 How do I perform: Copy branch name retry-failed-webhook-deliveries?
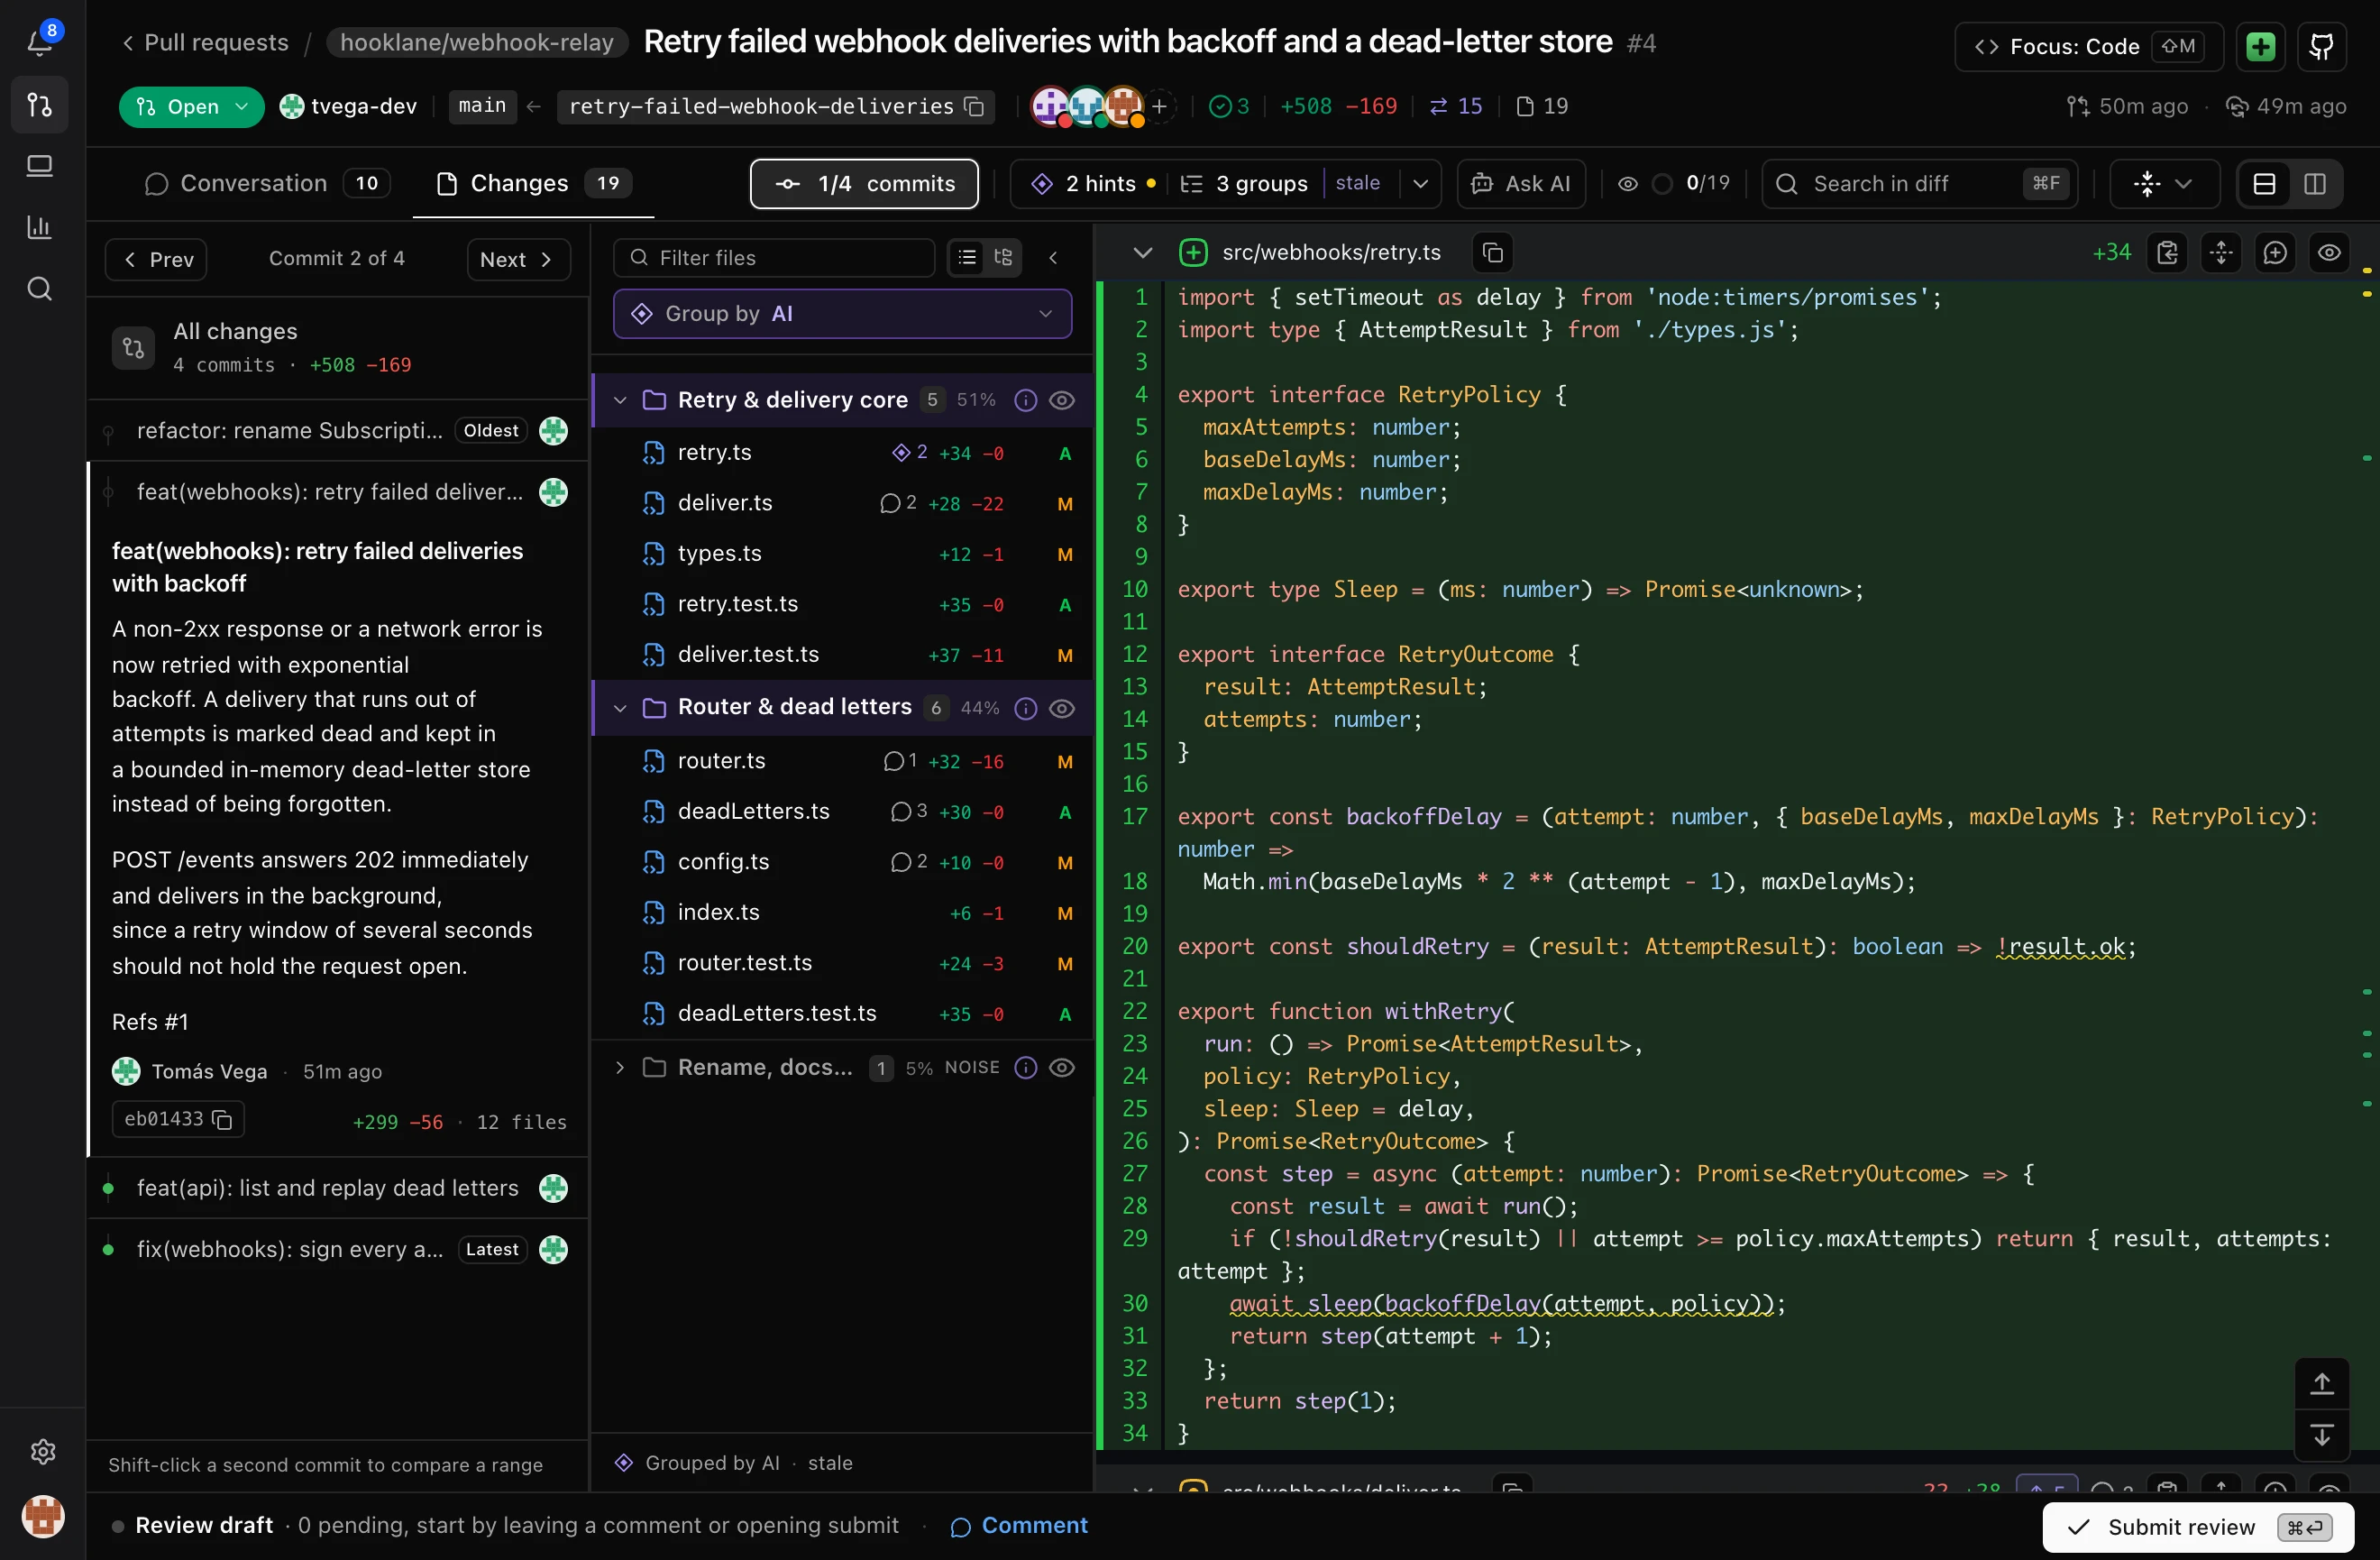pos(975,106)
